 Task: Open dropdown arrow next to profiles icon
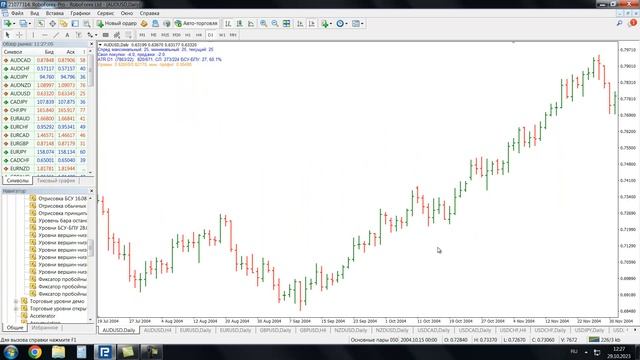(30, 24)
